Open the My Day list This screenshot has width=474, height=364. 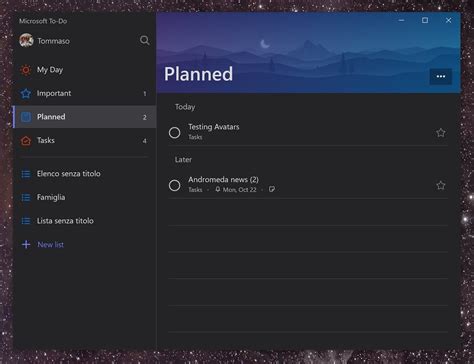pyautogui.click(x=85, y=70)
